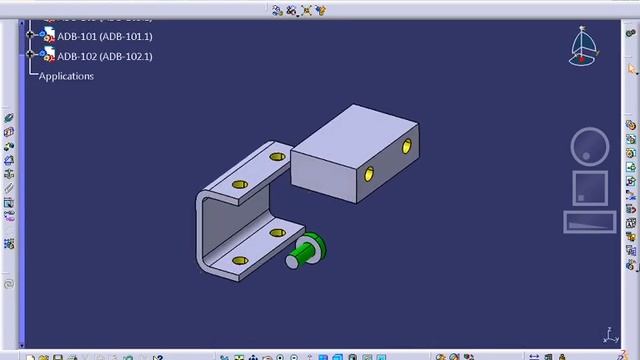This screenshot has width=640, height=360.
Task: Select the Contact Constraint tool
Action: pos(9,132)
